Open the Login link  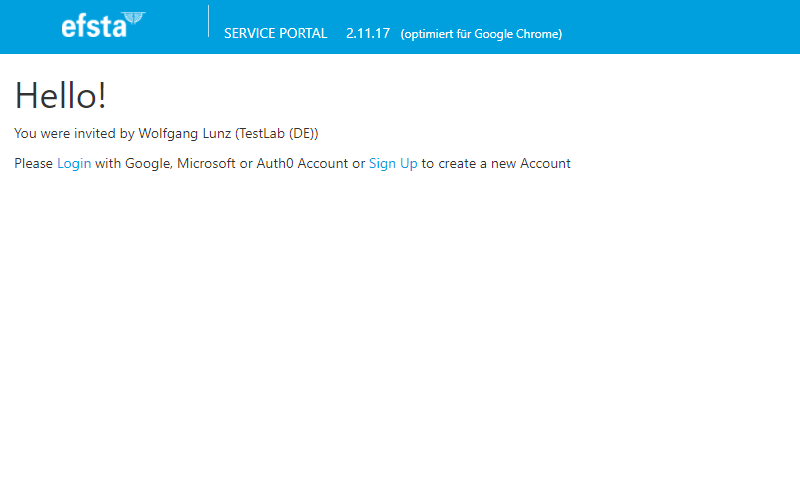[x=74, y=164]
